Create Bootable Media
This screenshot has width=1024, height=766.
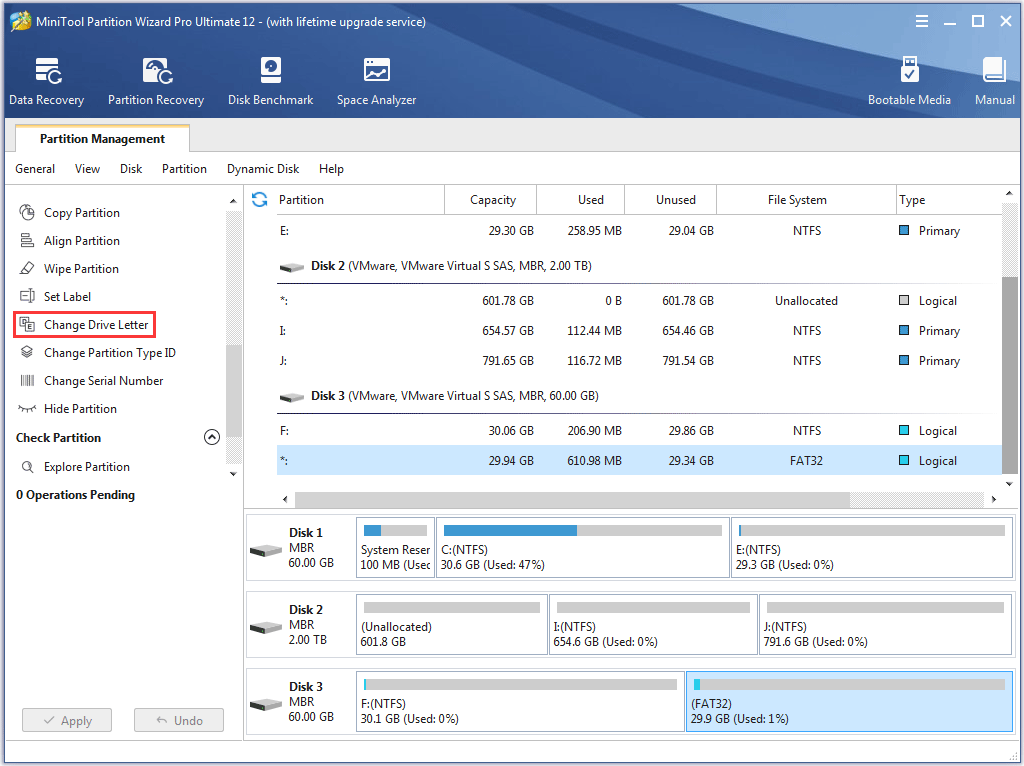(x=909, y=82)
